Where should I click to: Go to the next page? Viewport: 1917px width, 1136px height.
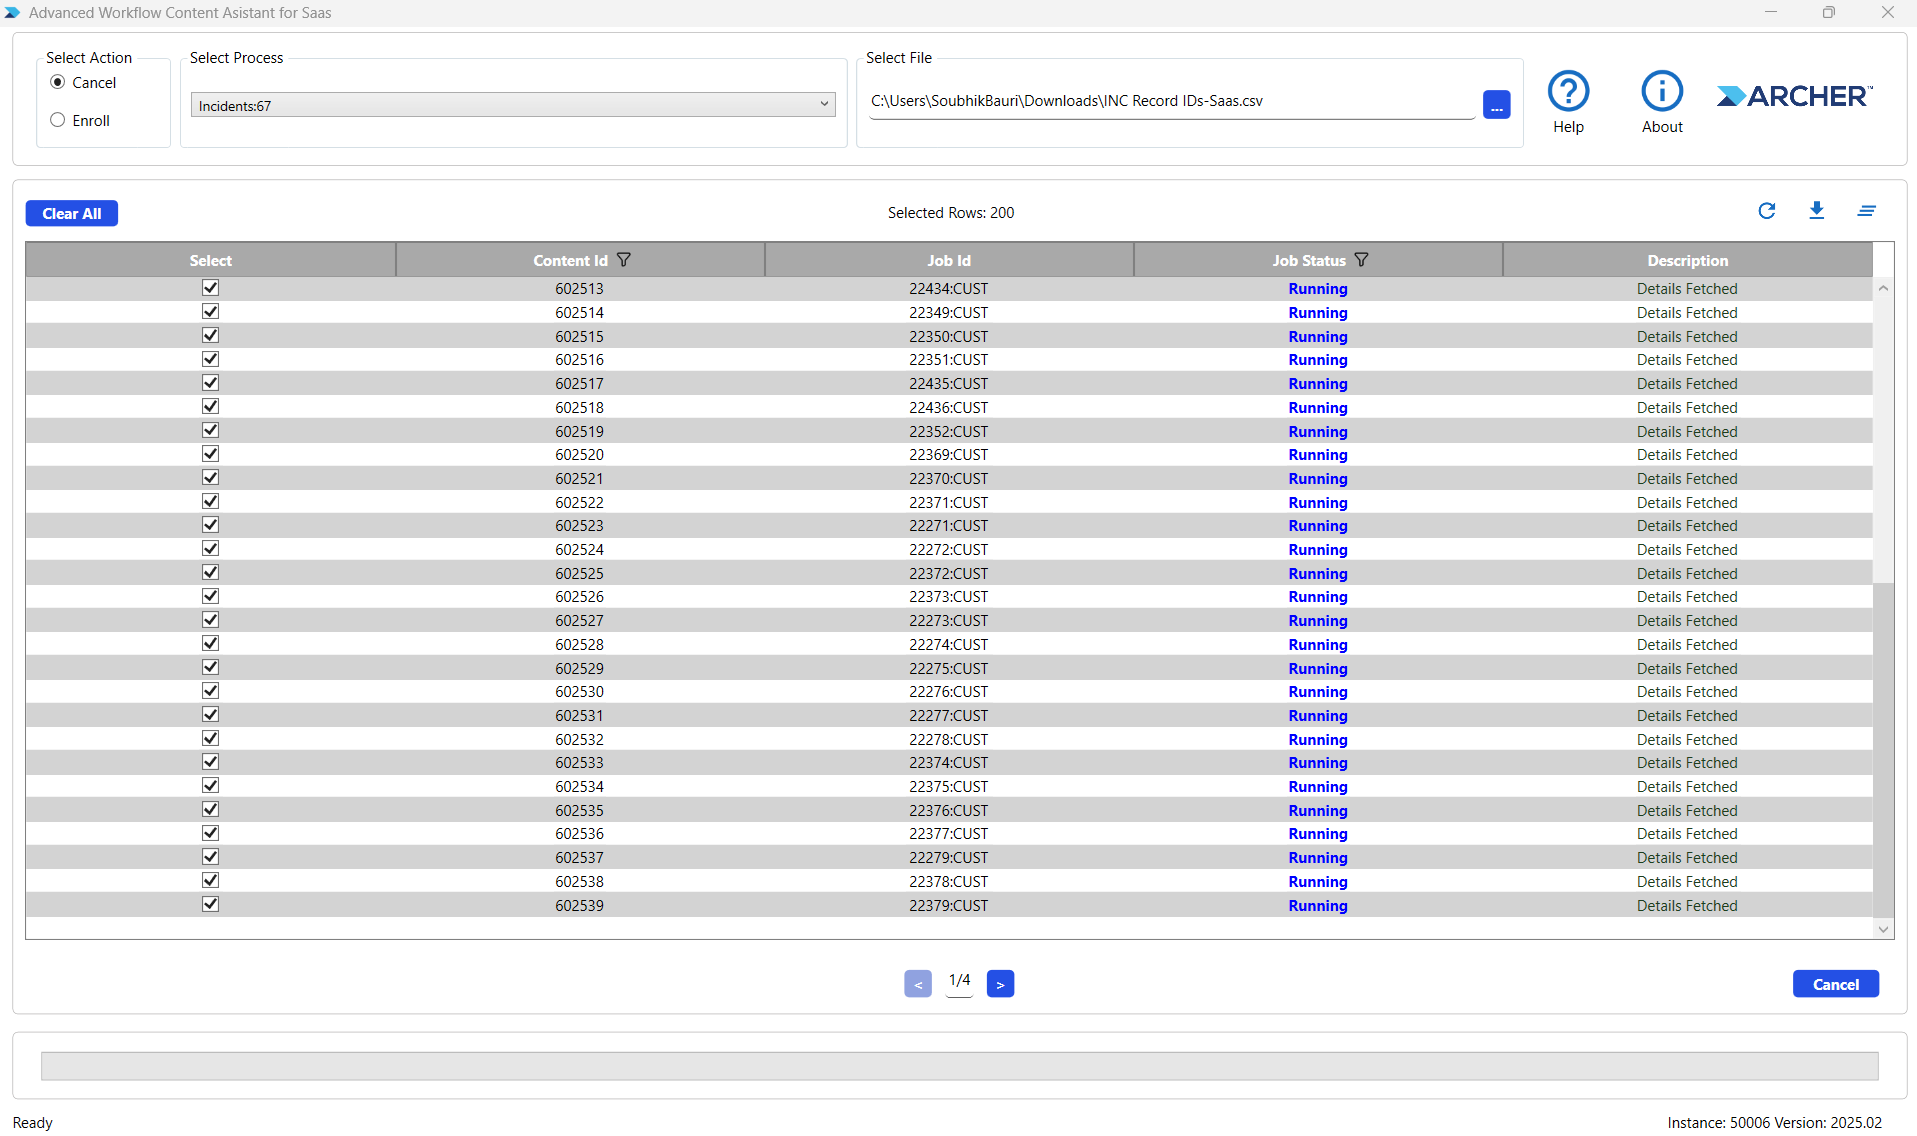coord(1000,984)
